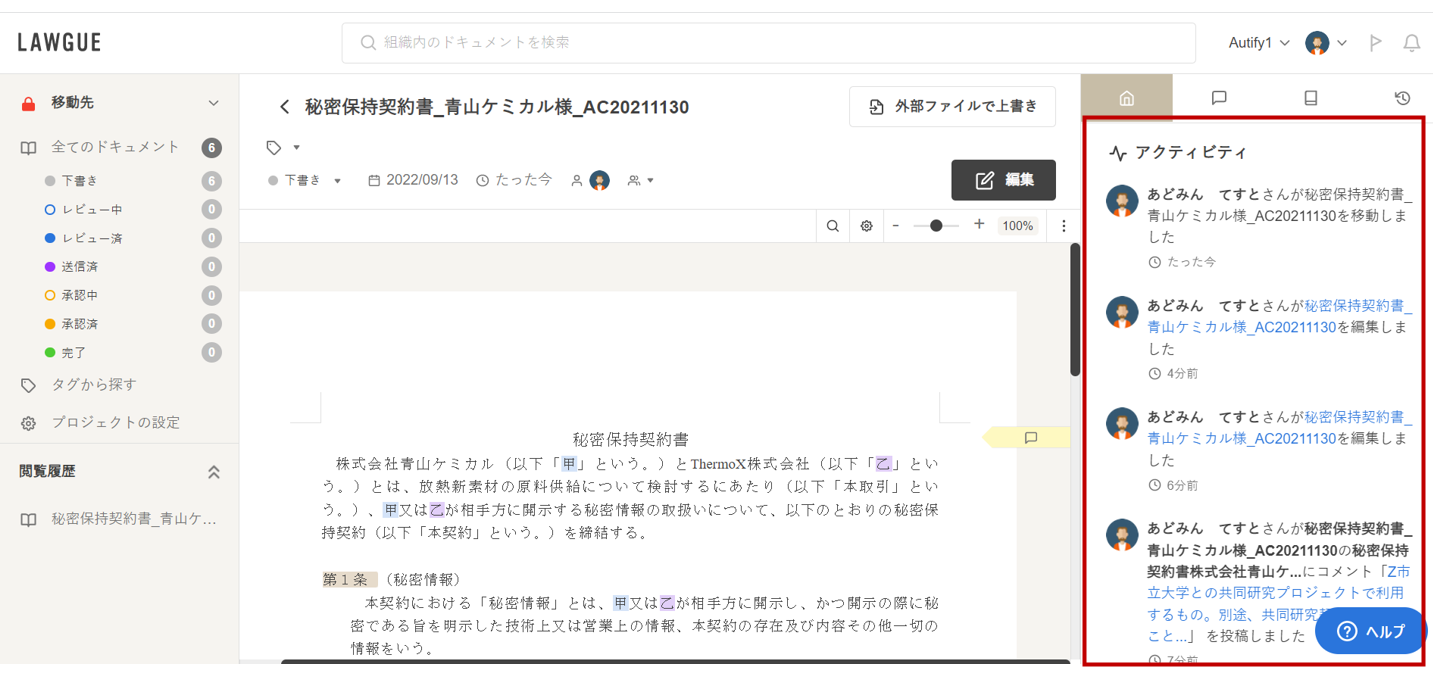Screen dimensions: 1433x690
Task: Click the back arrow beside document title
Action: (x=285, y=107)
